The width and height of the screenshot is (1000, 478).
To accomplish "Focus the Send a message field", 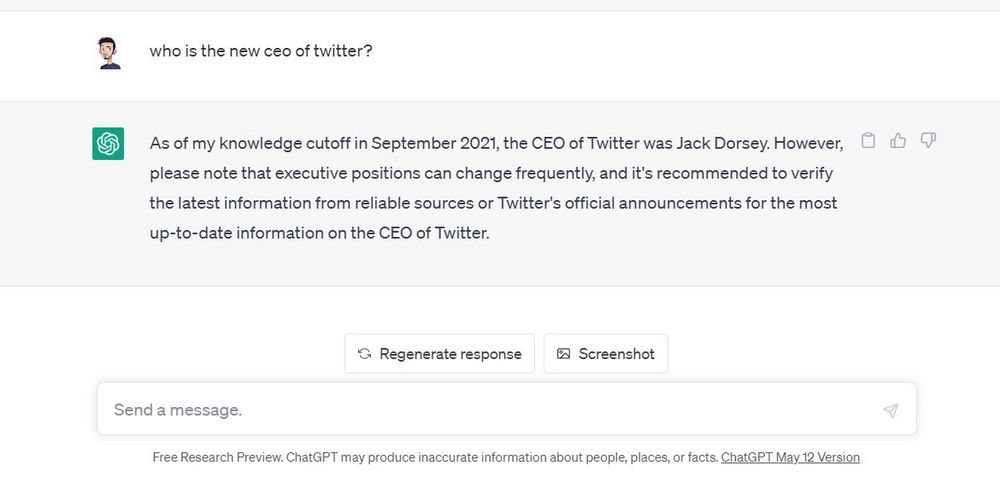I will (506, 409).
